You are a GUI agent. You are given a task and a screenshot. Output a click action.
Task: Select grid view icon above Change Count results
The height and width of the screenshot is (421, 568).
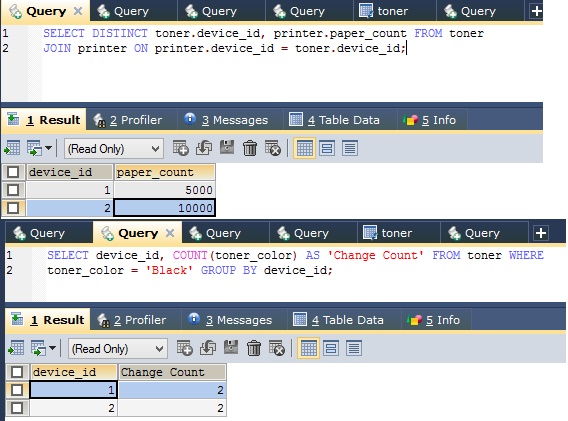[x=308, y=348]
